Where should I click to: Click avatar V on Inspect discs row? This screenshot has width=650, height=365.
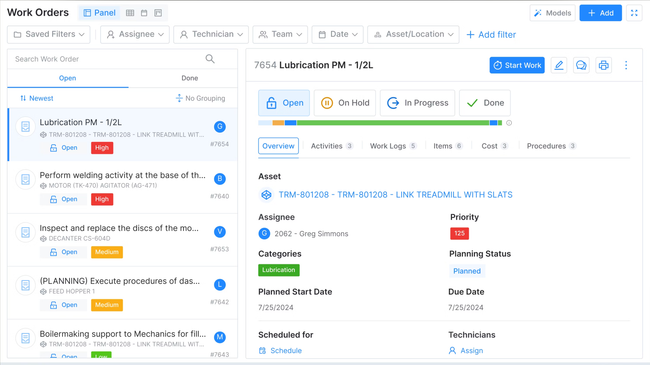click(220, 231)
